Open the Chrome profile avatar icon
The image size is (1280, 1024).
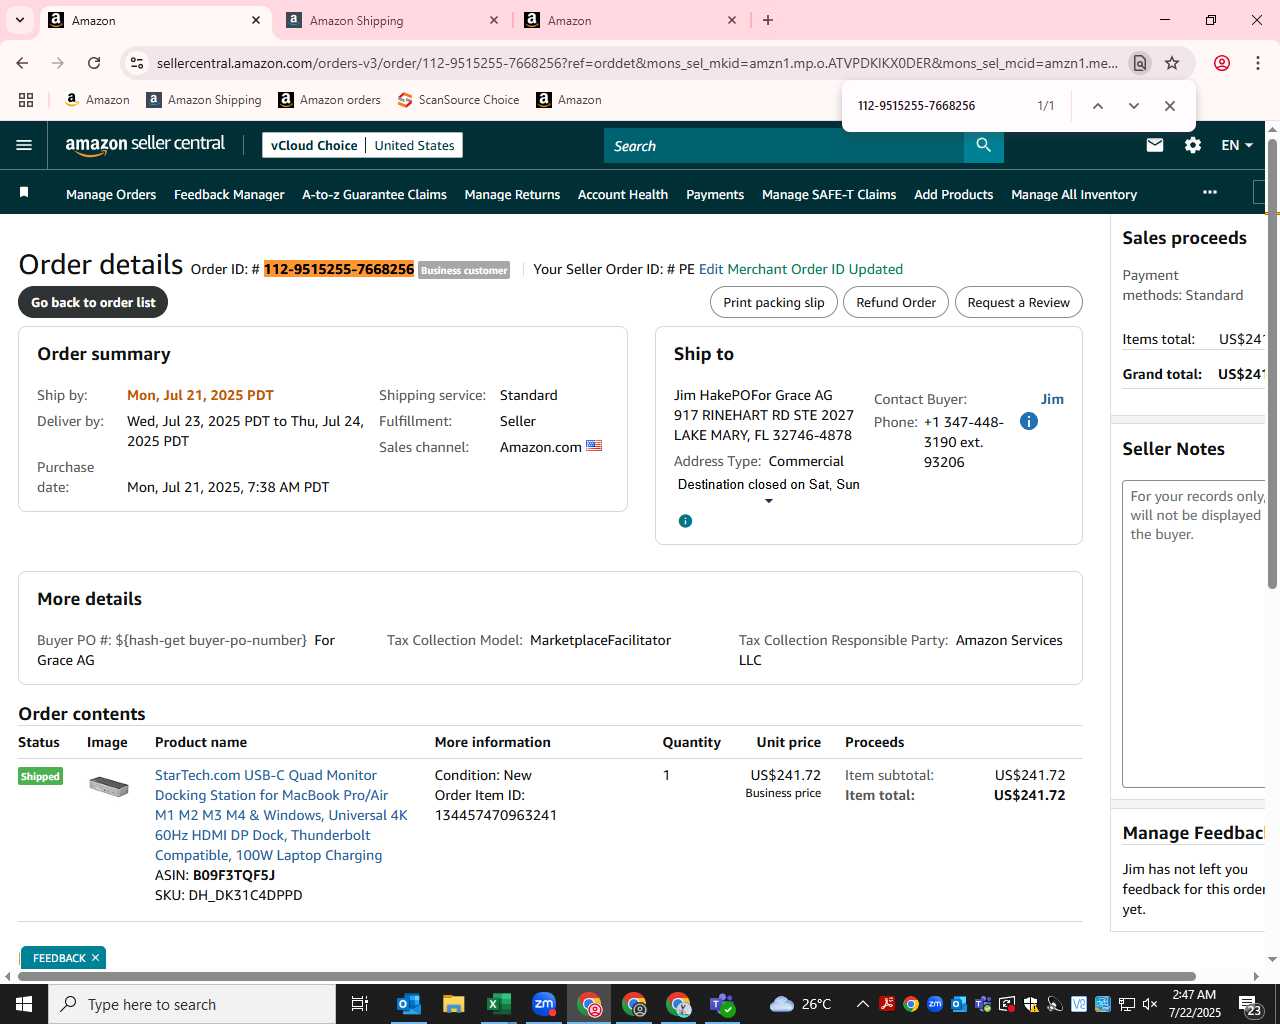(x=1222, y=63)
